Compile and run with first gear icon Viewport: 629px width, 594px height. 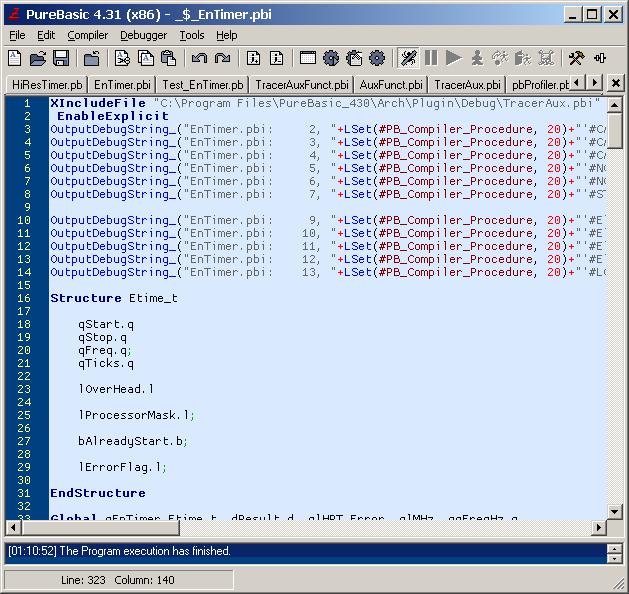331,58
